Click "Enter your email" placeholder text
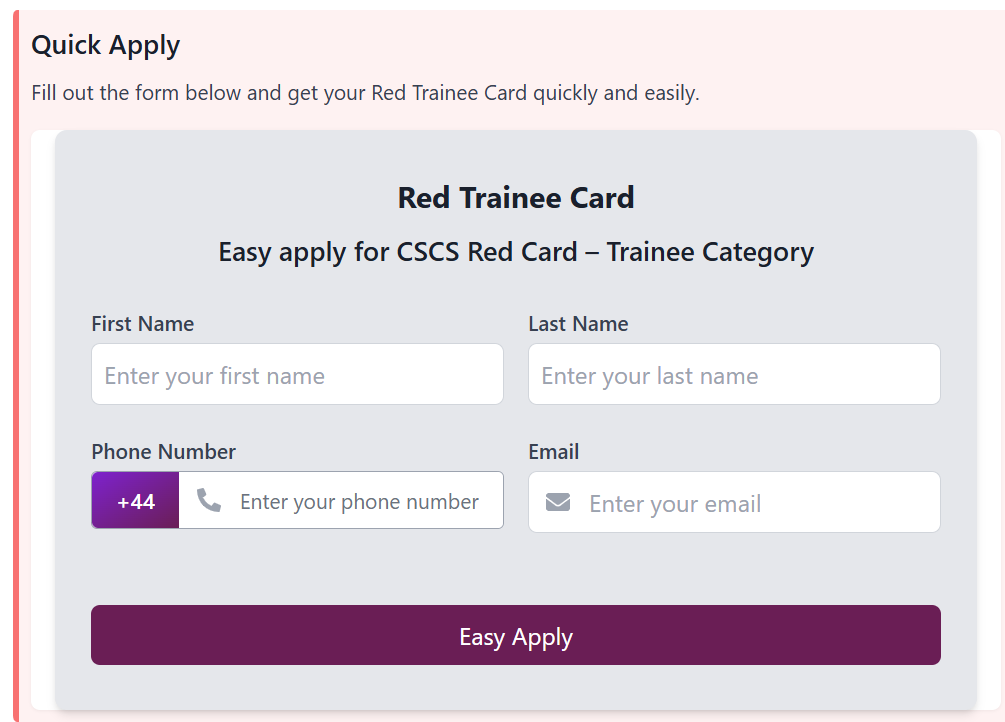Screen dimensions: 1005x722 click(675, 504)
